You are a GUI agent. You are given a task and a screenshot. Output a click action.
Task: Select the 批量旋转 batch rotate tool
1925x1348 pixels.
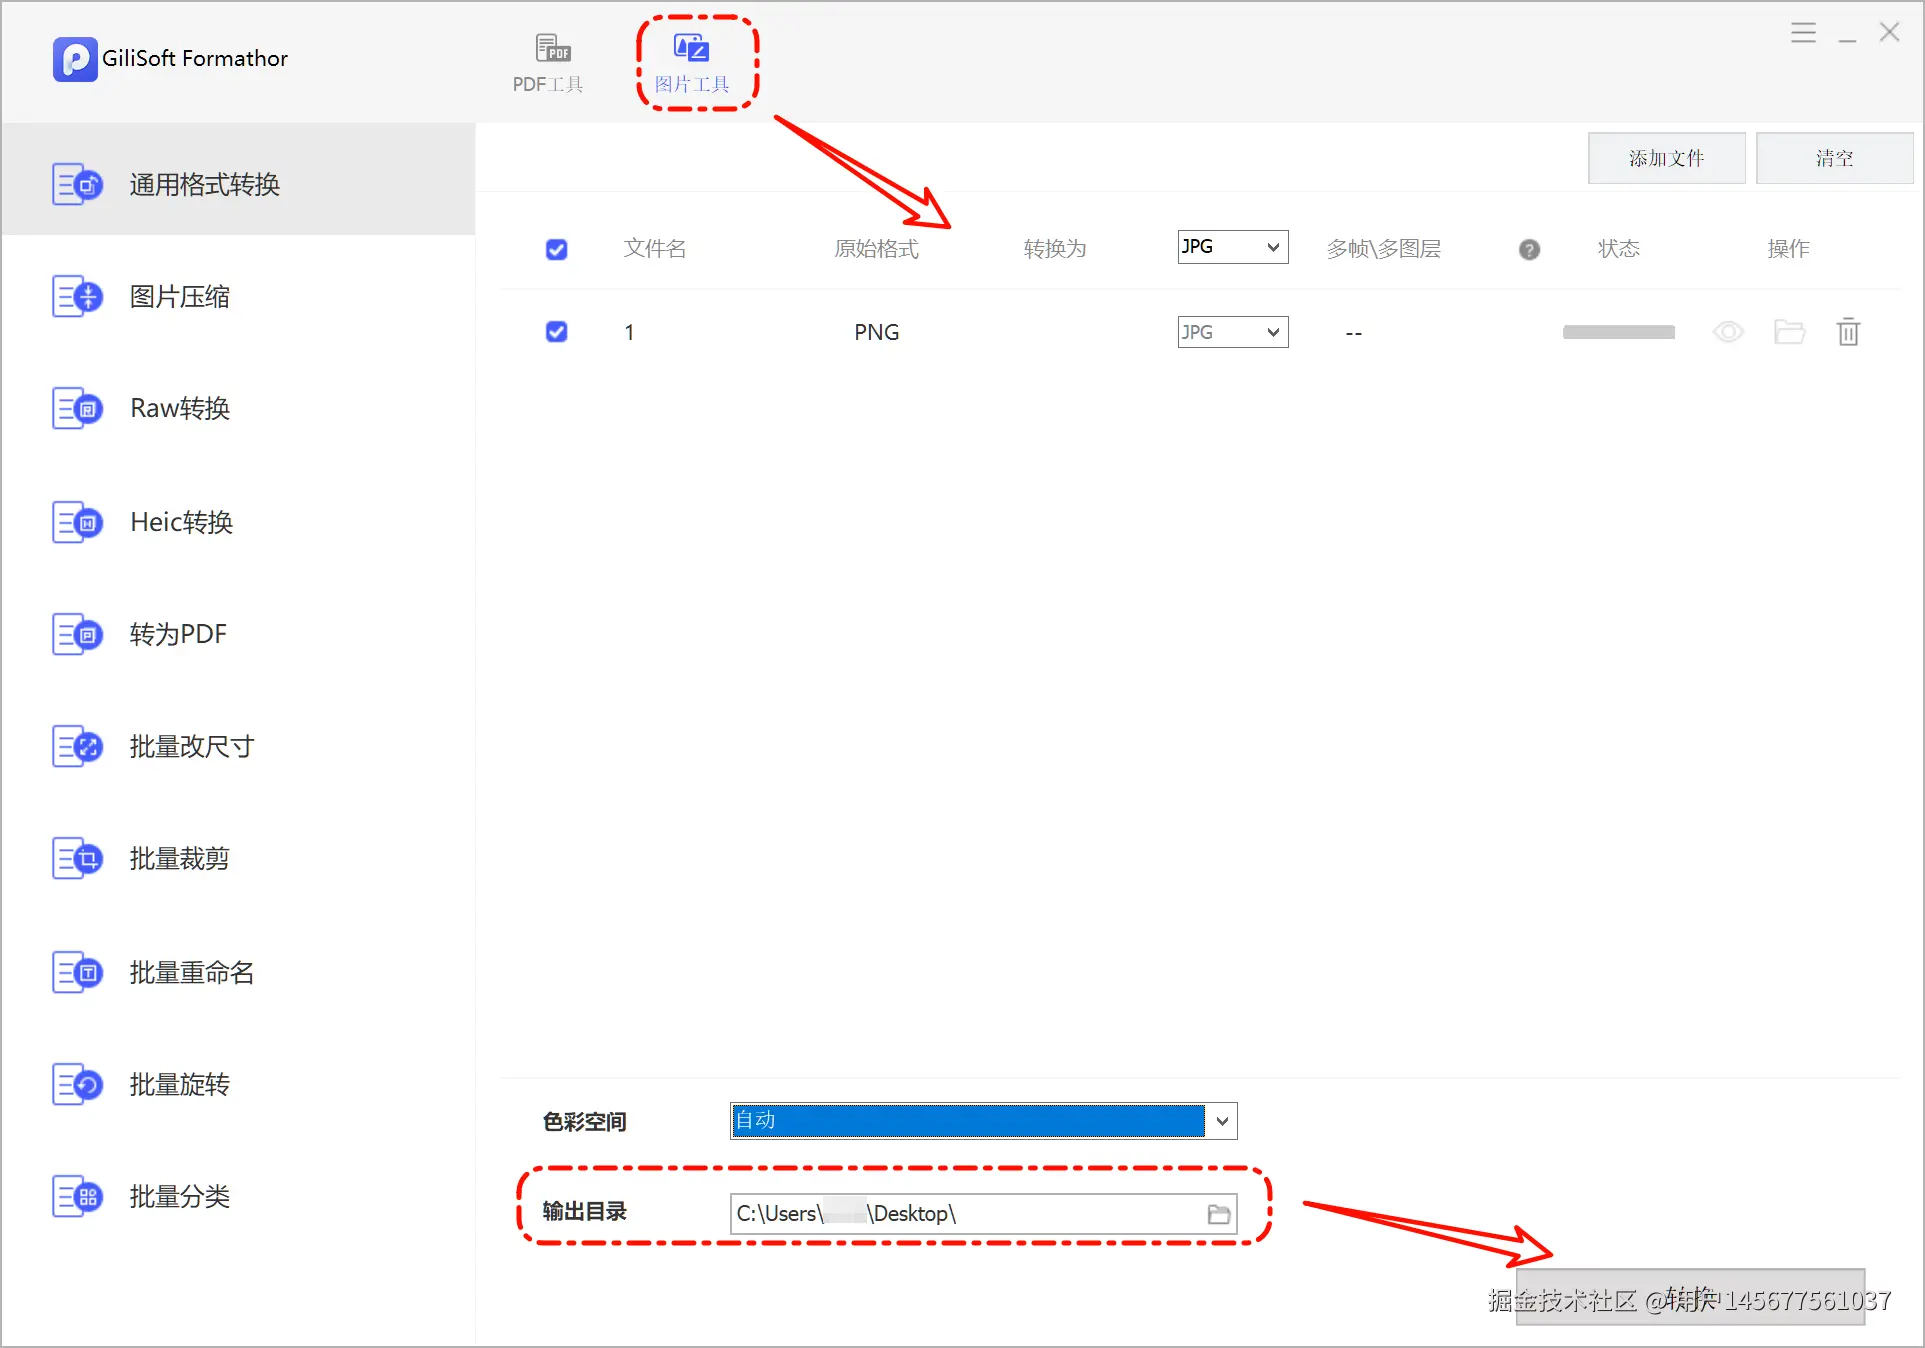180,1085
